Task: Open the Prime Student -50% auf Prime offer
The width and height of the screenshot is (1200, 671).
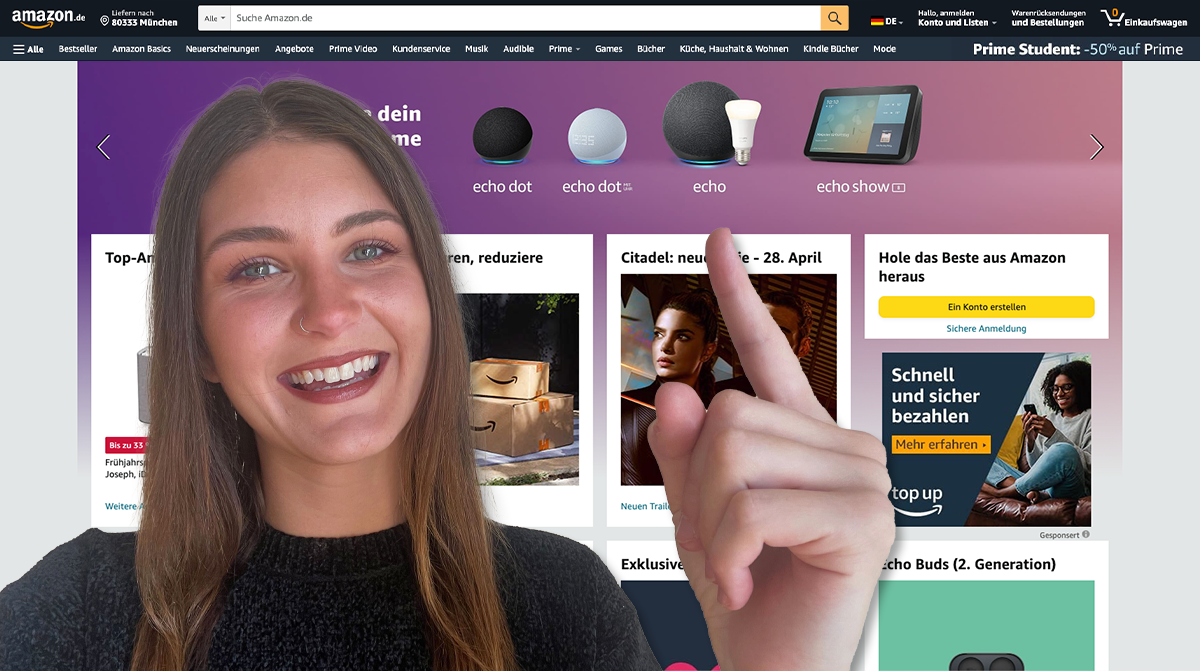Action: (x=1078, y=49)
